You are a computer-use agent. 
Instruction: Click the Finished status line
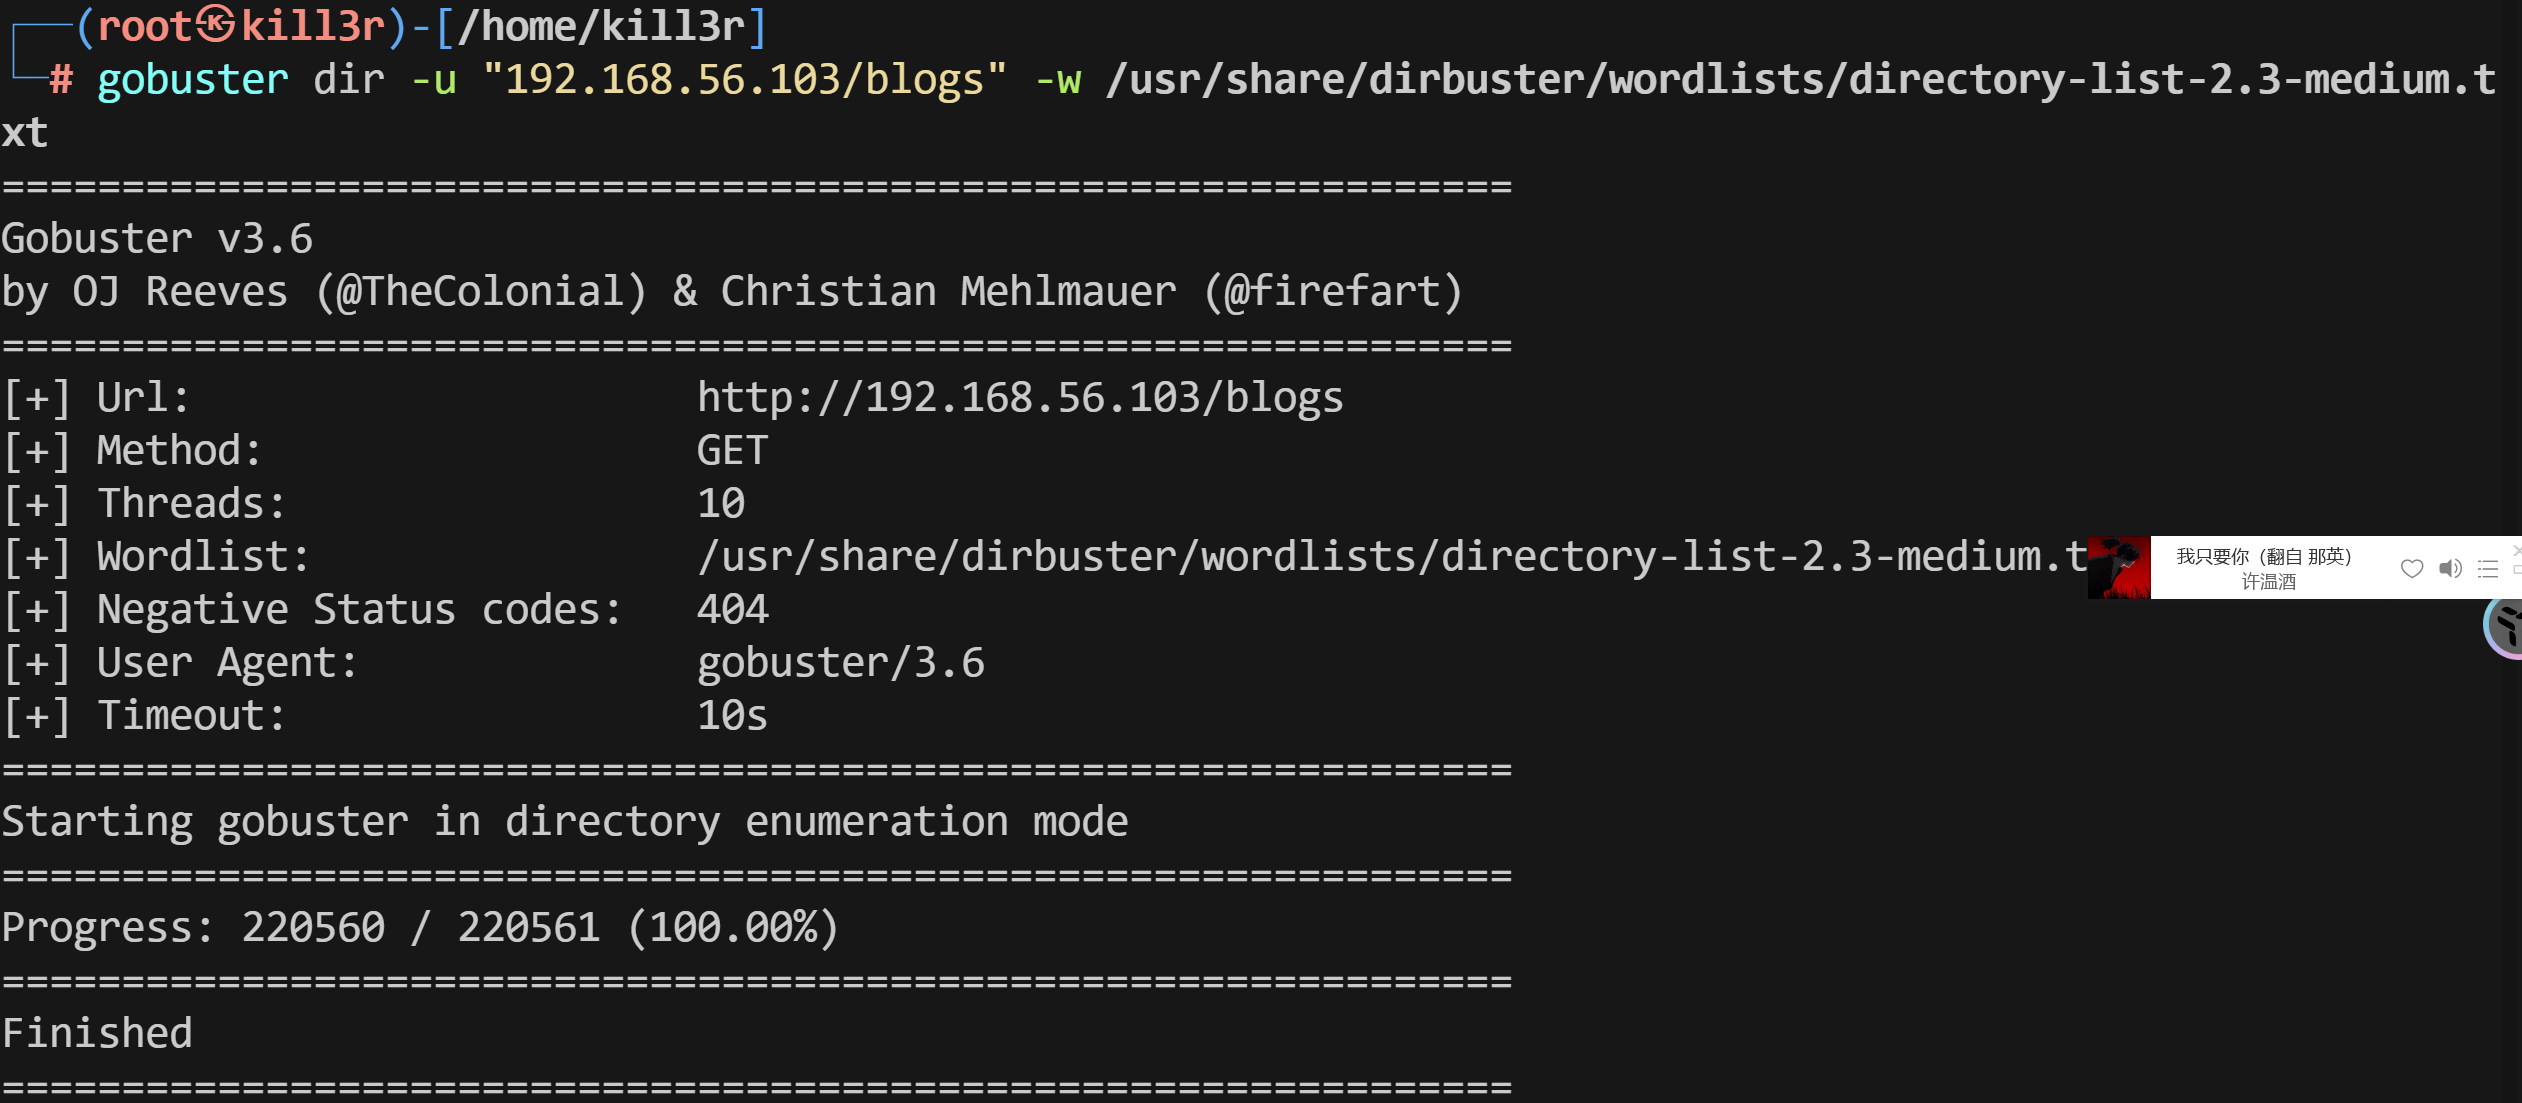(97, 1033)
